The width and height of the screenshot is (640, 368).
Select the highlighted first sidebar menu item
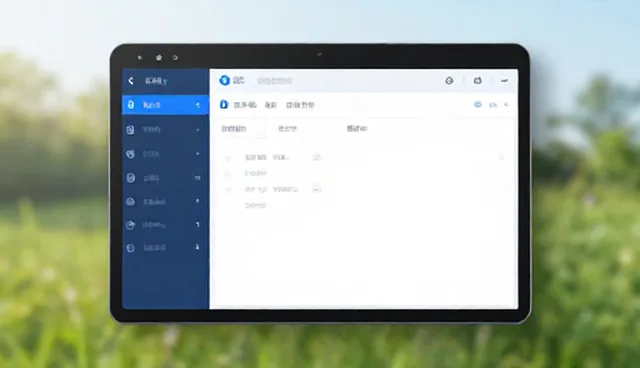tap(165, 105)
